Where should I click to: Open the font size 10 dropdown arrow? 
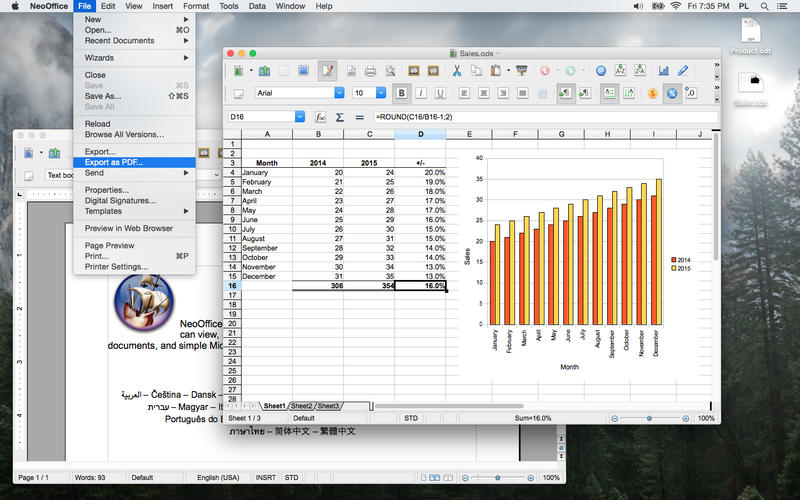(x=381, y=93)
